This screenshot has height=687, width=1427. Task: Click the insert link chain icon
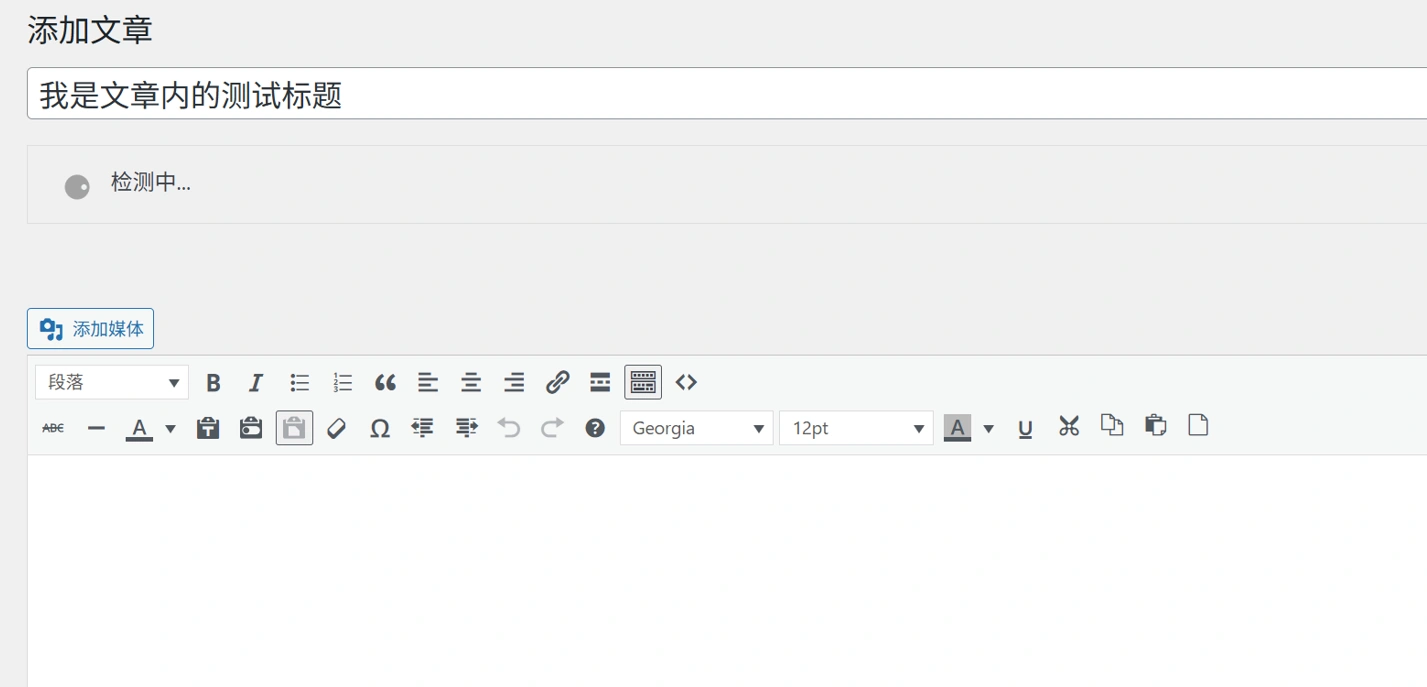tap(557, 382)
